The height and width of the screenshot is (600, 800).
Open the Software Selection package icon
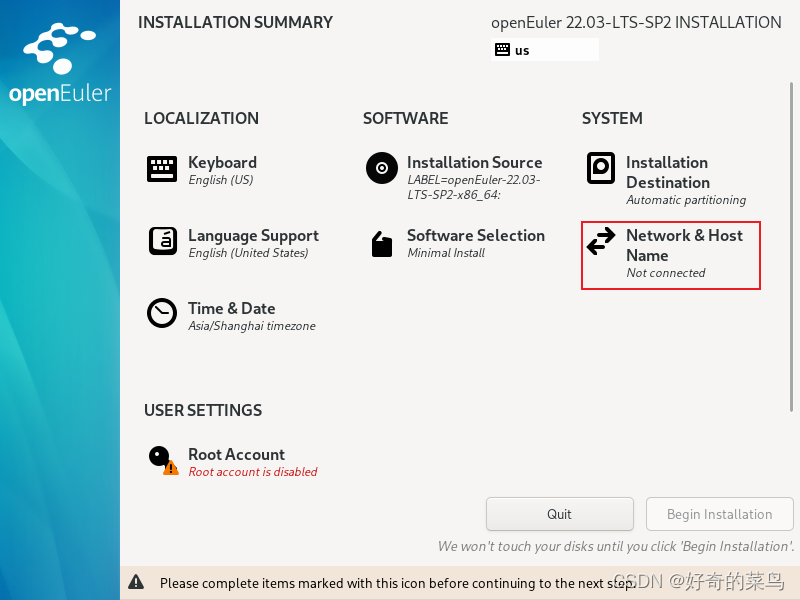[x=382, y=244]
